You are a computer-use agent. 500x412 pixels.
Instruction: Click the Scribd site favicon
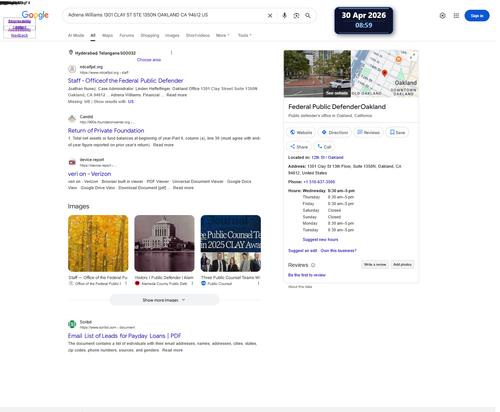click(x=72, y=324)
